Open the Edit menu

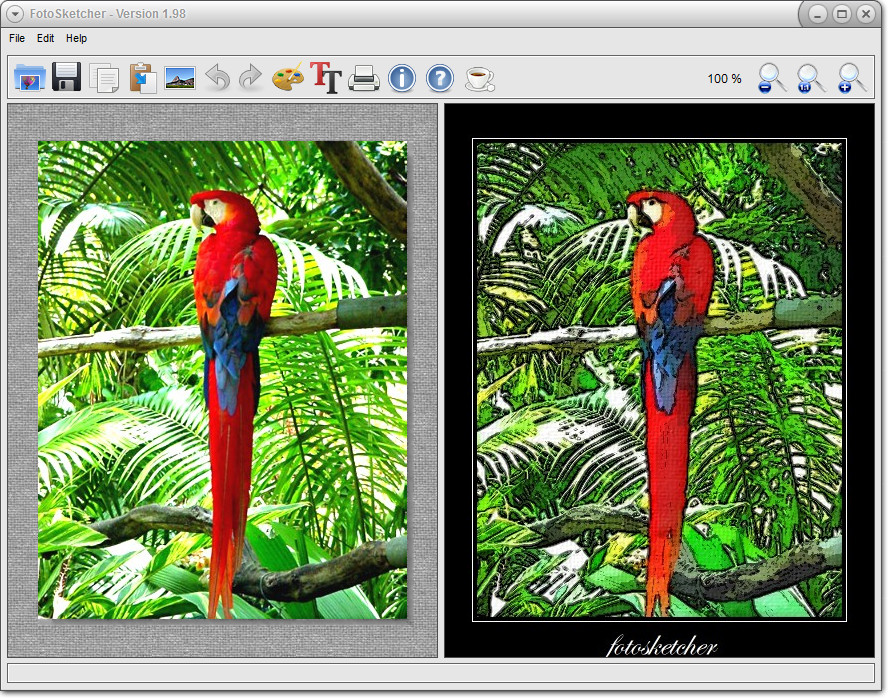pos(45,38)
